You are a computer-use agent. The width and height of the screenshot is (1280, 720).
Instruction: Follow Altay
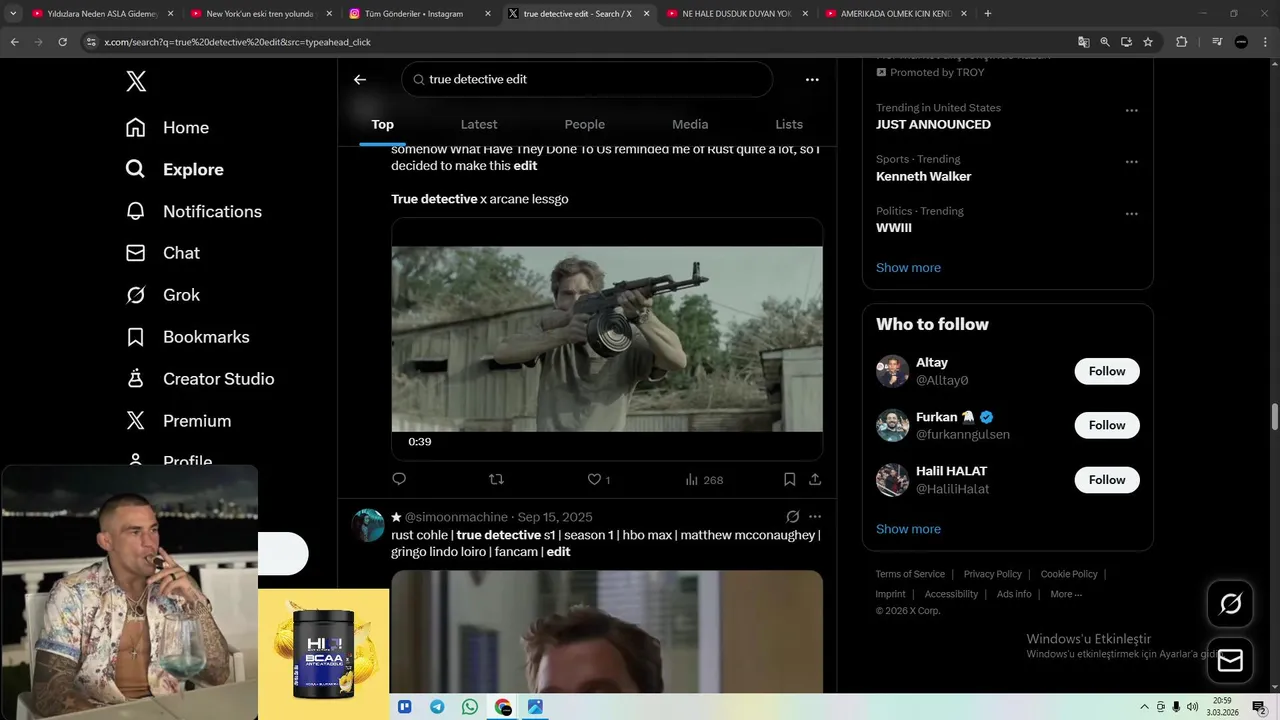1107,371
